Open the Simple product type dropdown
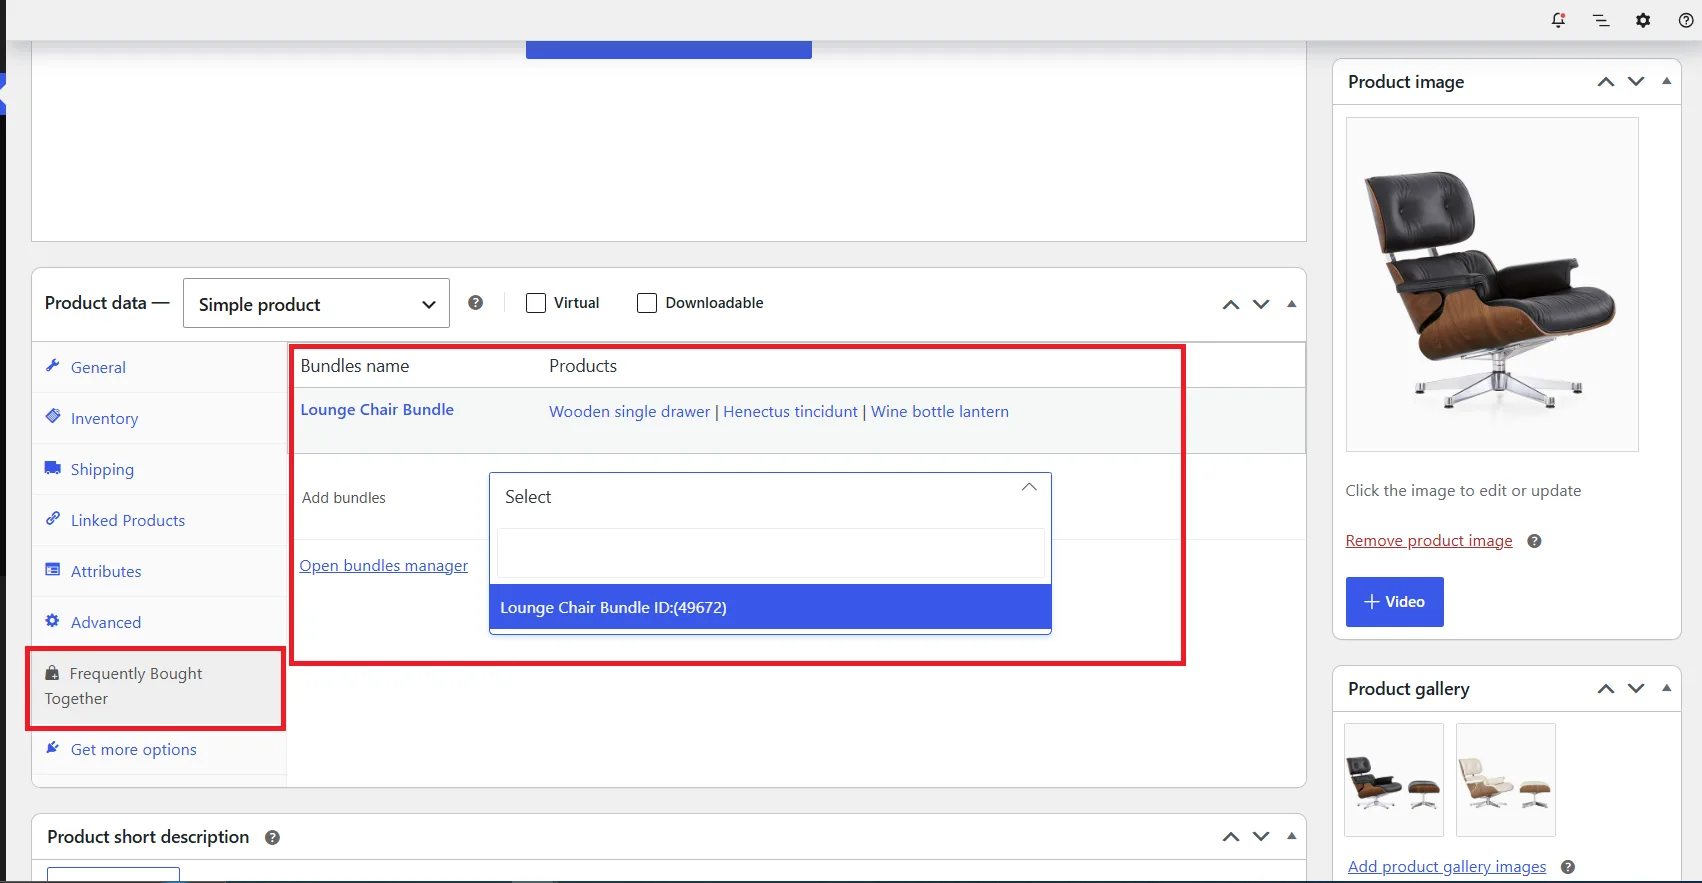Image resolution: width=1702 pixels, height=883 pixels. [x=316, y=304]
